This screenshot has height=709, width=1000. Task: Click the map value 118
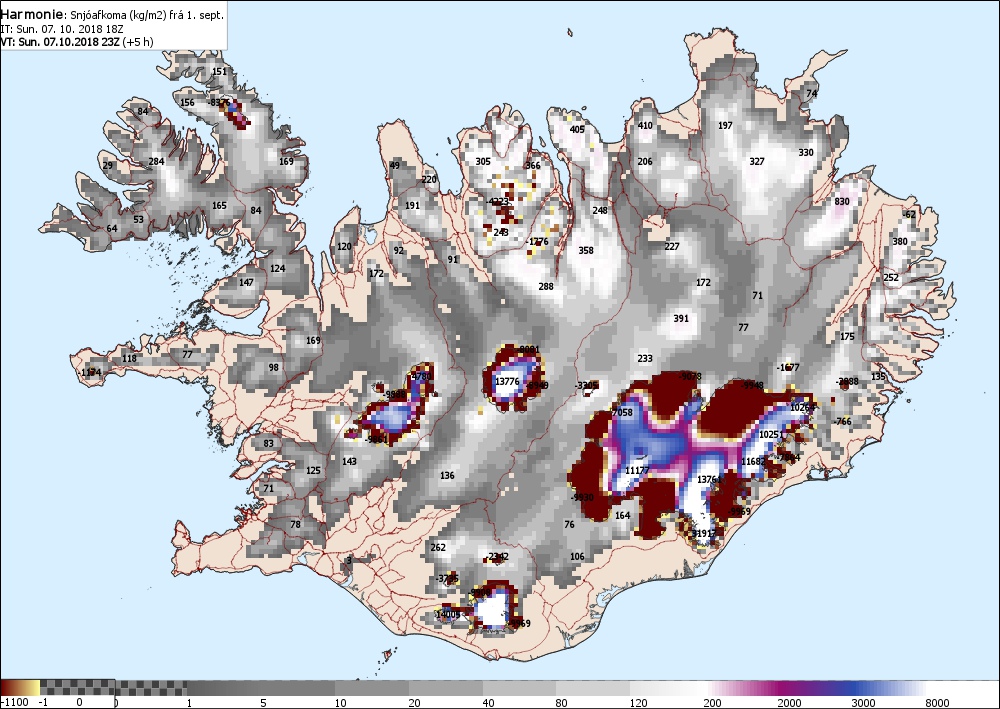click(129, 358)
